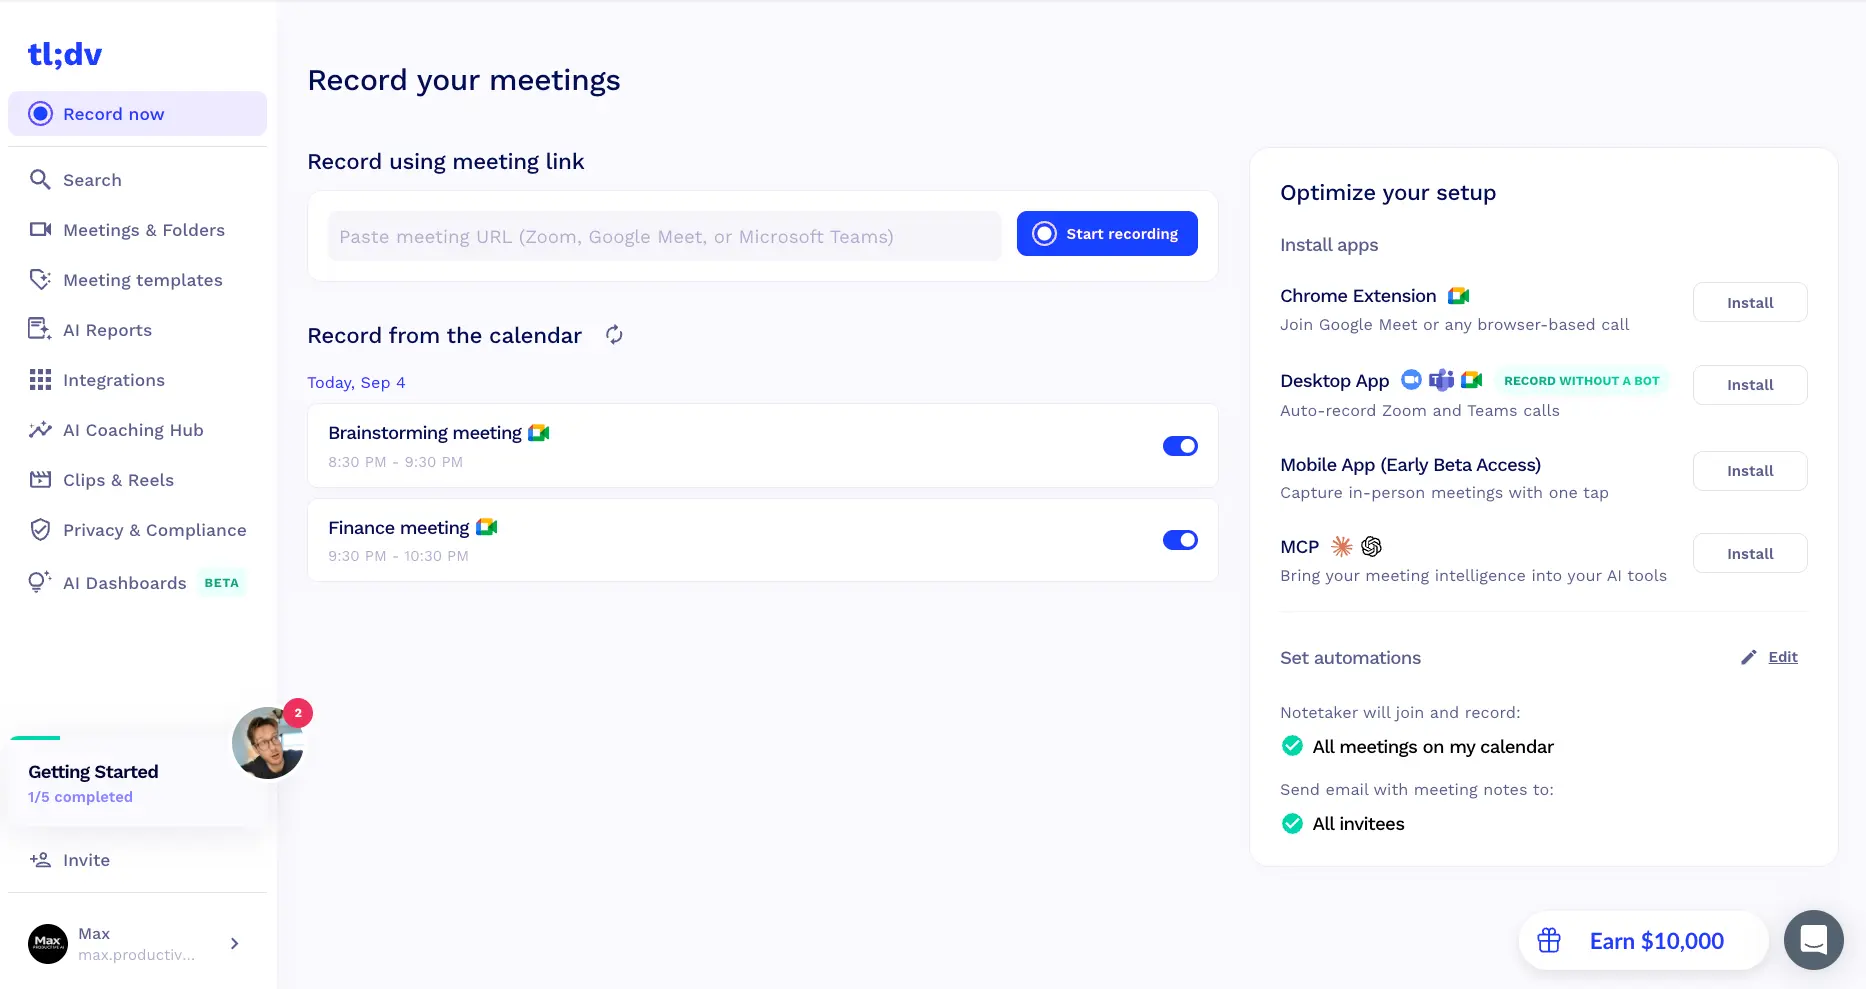This screenshot has width=1866, height=989.
Task: Click the Zoom icon next to Desktop App
Action: [x=1411, y=380]
